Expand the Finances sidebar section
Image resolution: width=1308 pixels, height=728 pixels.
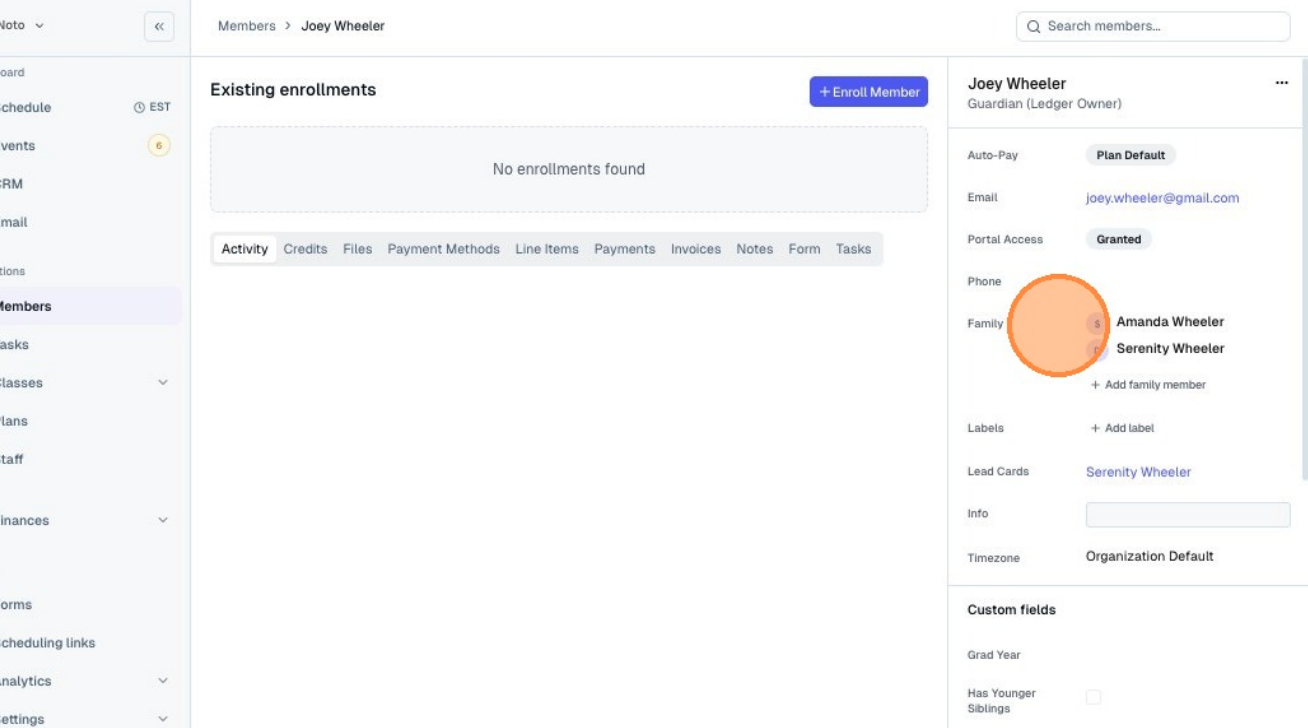coord(163,521)
